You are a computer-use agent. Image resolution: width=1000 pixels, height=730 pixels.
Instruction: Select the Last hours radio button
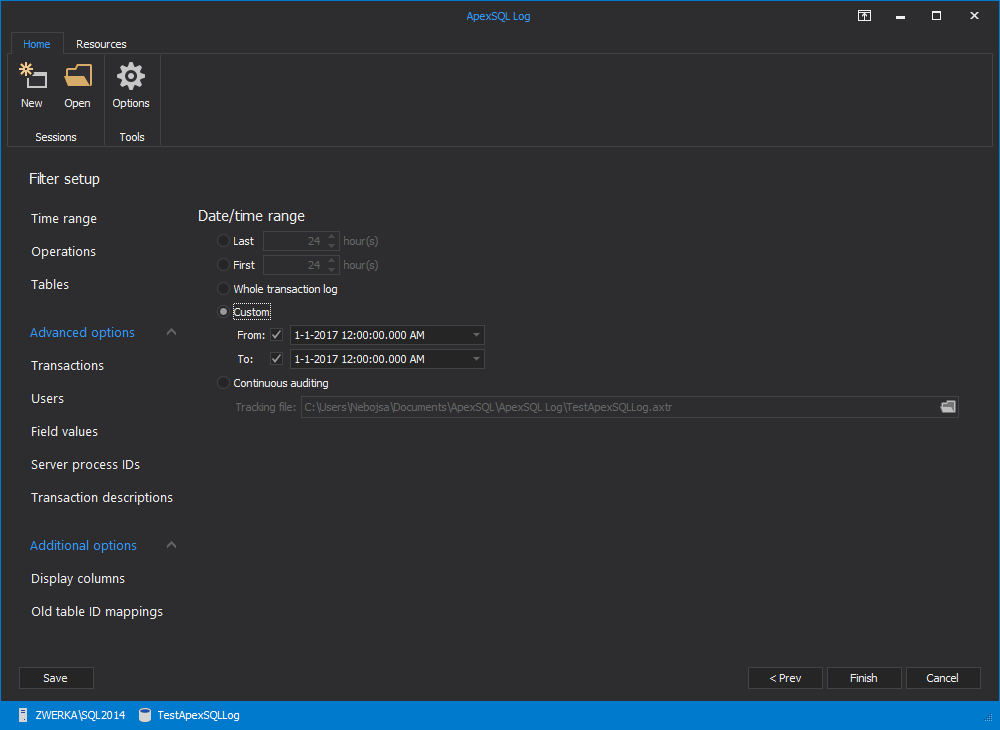coord(223,241)
